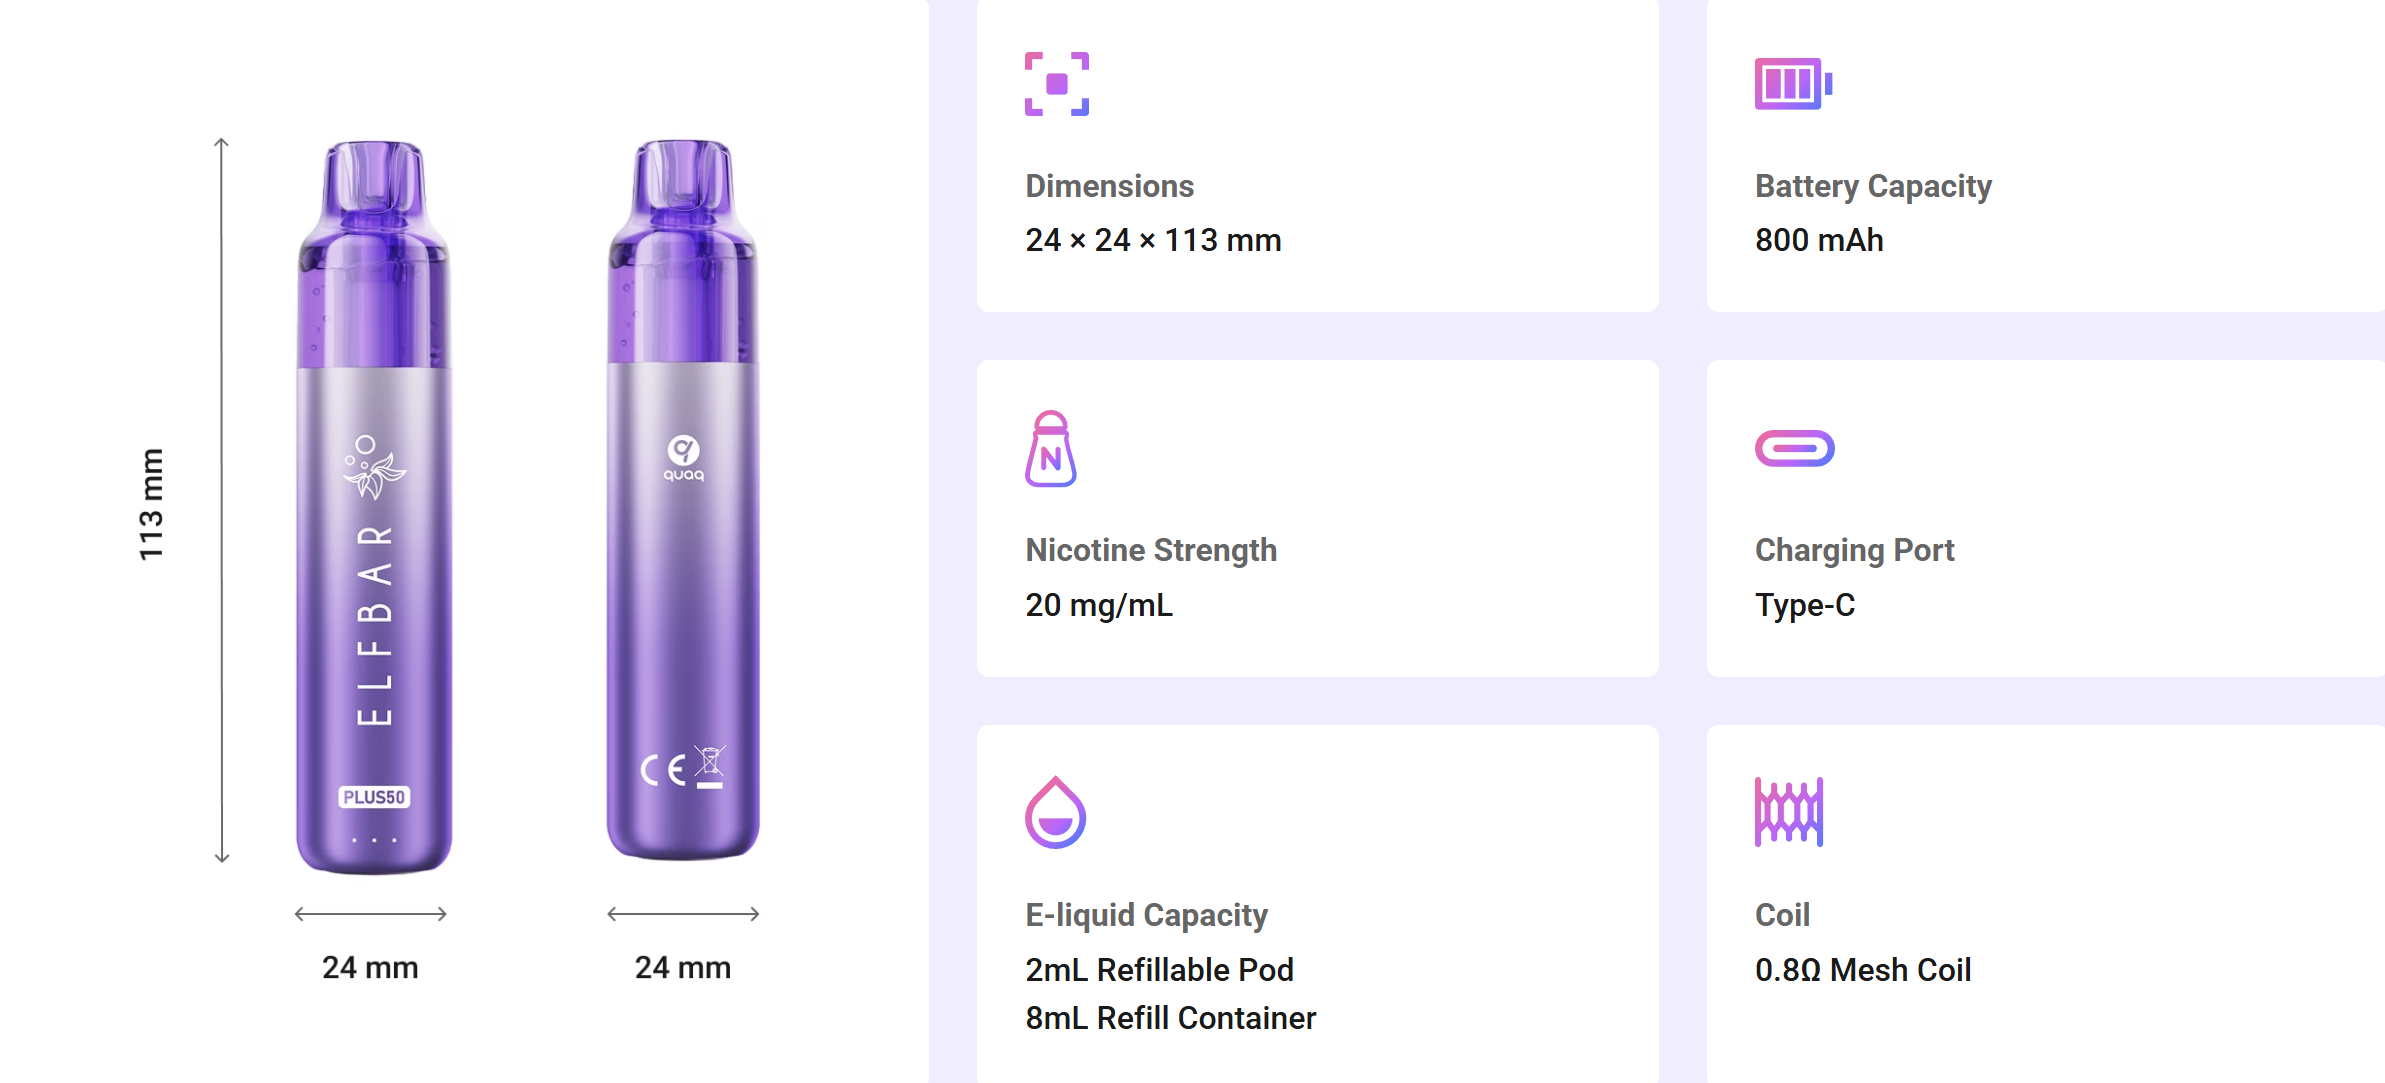The width and height of the screenshot is (2385, 1083).
Task: Click the leaf logo above ELFBAR text
Action: pos(372,467)
